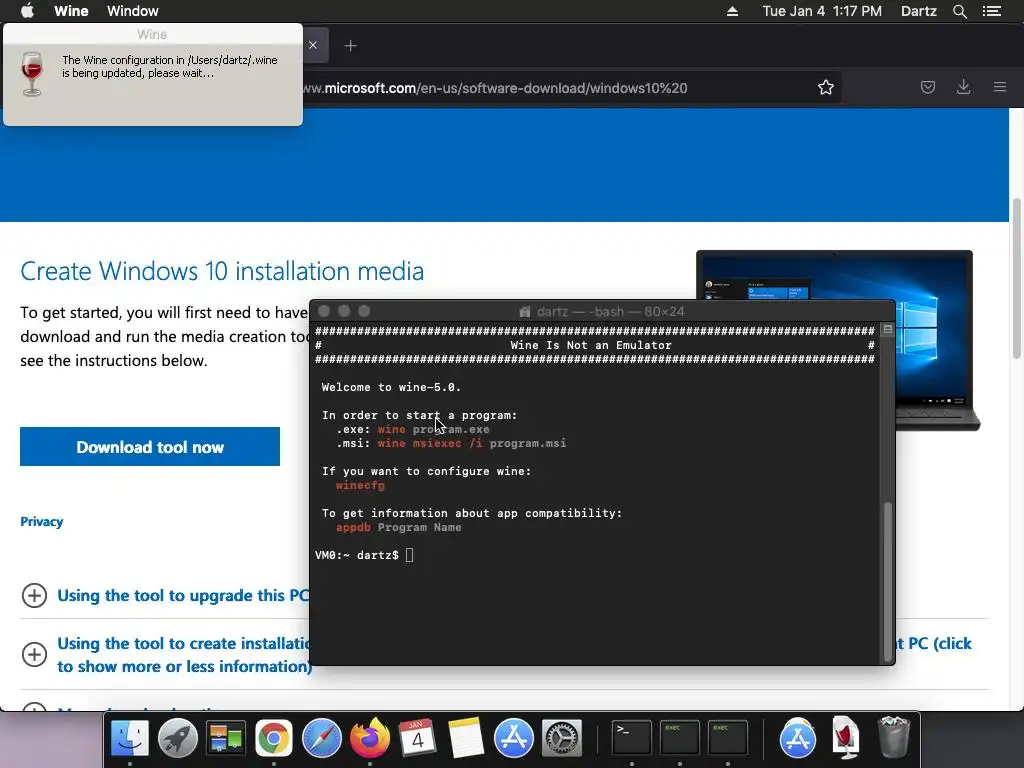Viewport: 1024px width, 768px height.
Task: Open Terminal icon in the Dock
Action: tap(632, 738)
